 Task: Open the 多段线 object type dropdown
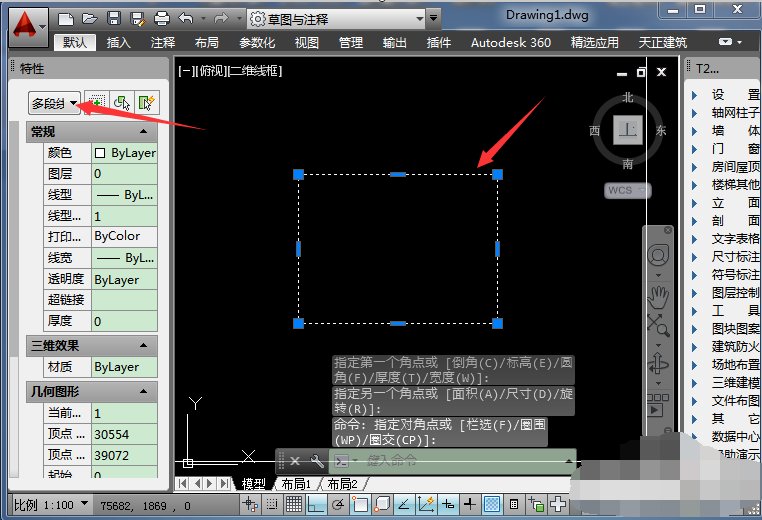(x=54, y=103)
